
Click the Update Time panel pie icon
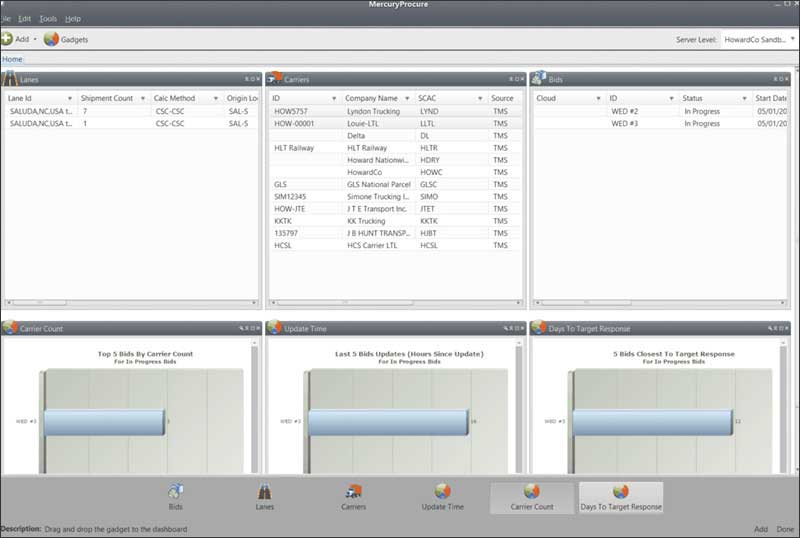[274, 328]
